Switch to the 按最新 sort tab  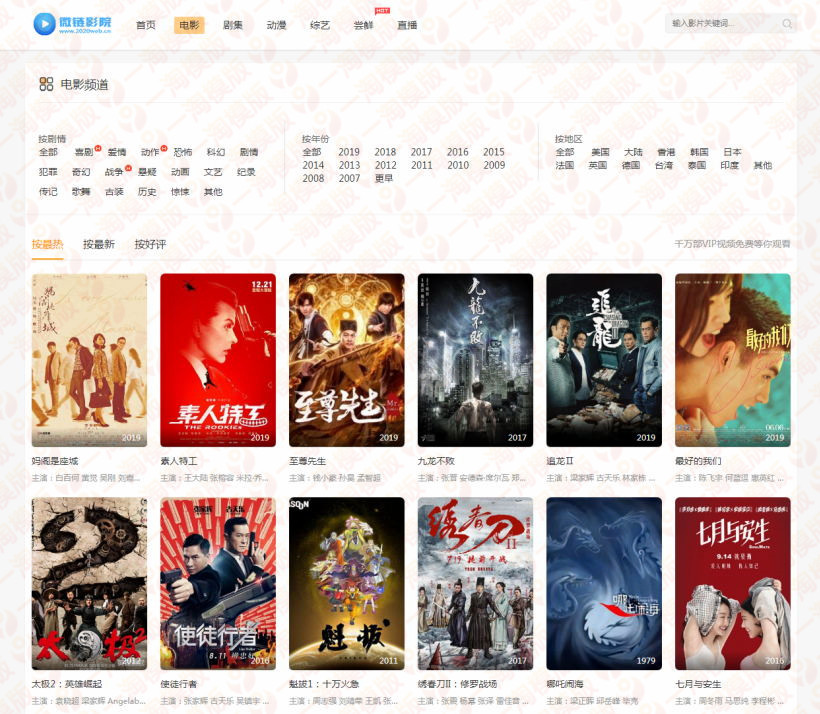(x=99, y=244)
